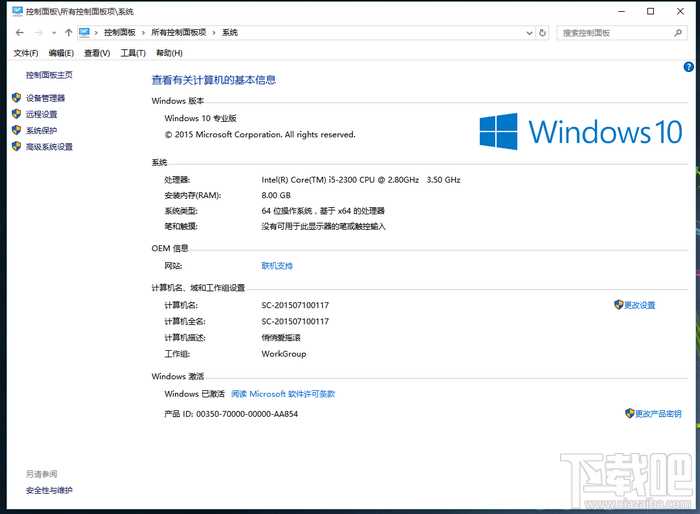Open 设备管理器 from the left sidebar
Screen dimensions: 700x514
point(45,98)
